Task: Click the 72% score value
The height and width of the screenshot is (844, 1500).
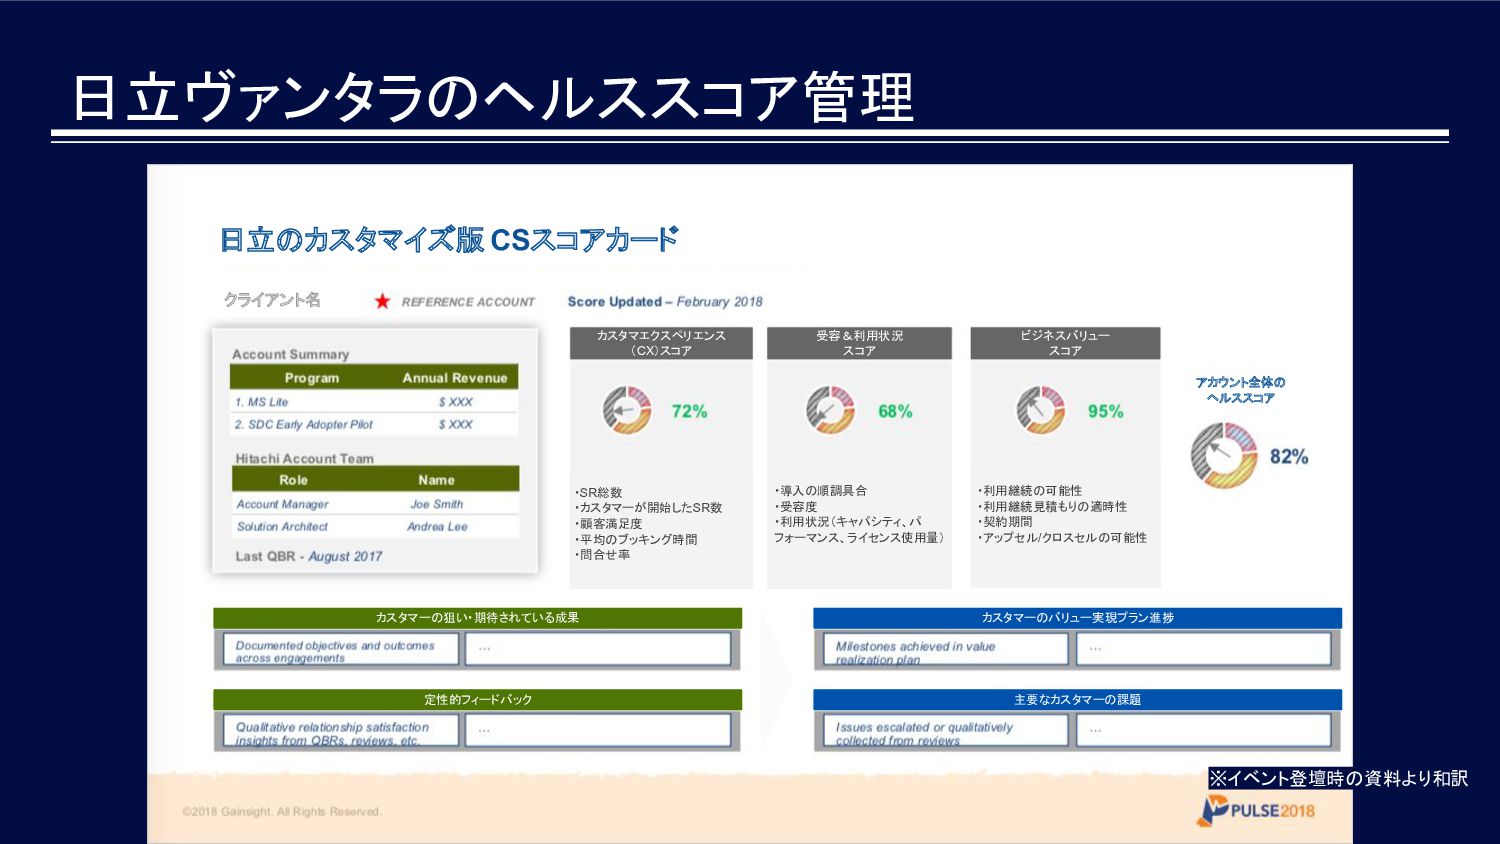Action: [689, 411]
